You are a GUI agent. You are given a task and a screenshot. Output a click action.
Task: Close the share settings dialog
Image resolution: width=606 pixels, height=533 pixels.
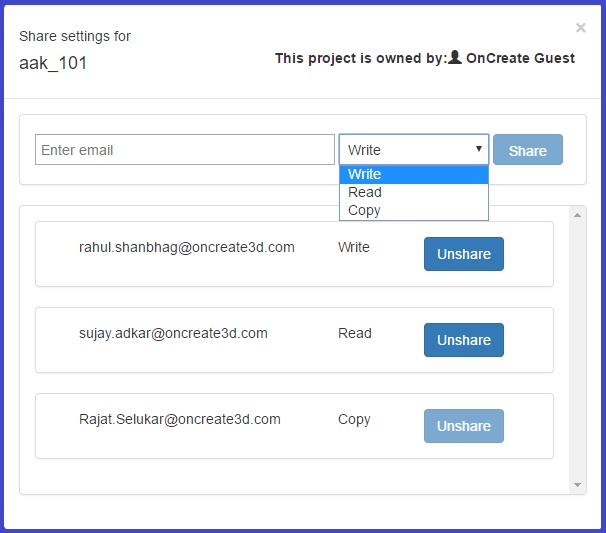coord(580,28)
